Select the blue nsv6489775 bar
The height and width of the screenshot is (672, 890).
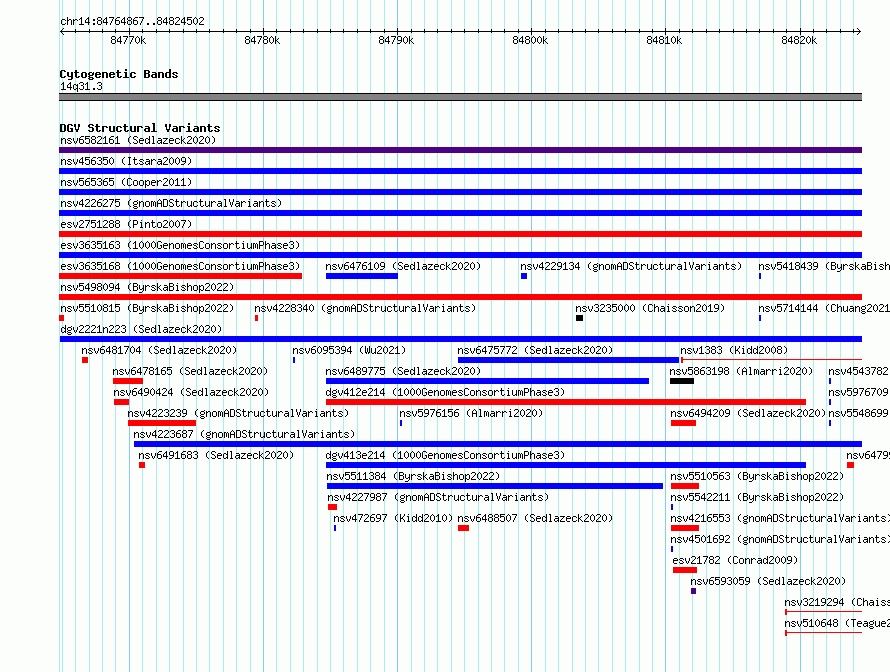pos(488,381)
